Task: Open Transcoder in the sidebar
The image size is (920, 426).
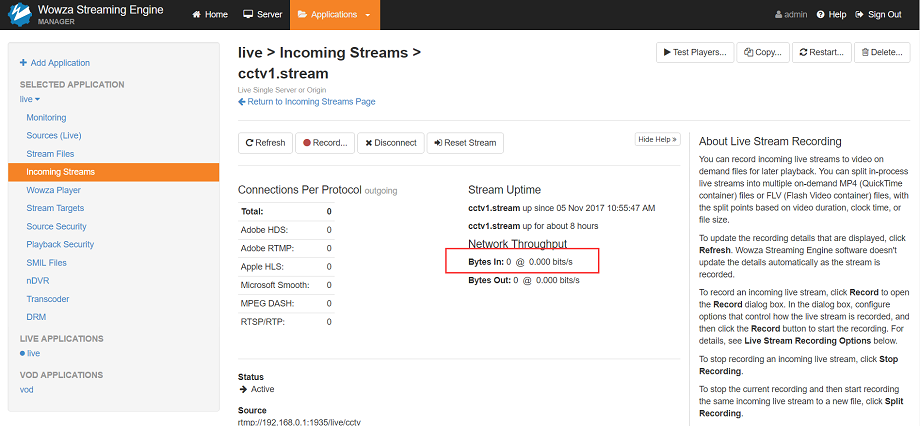Action: click(x=48, y=299)
